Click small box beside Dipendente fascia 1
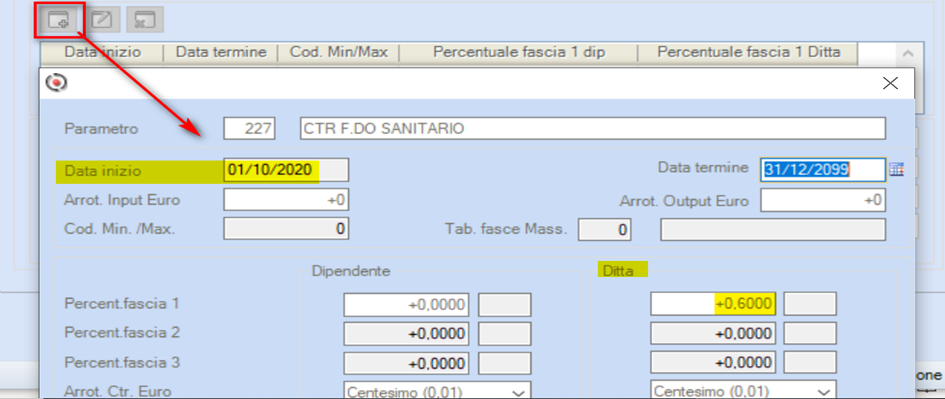Image resolution: width=945 pixels, height=399 pixels. pyautogui.click(x=504, y=304)
